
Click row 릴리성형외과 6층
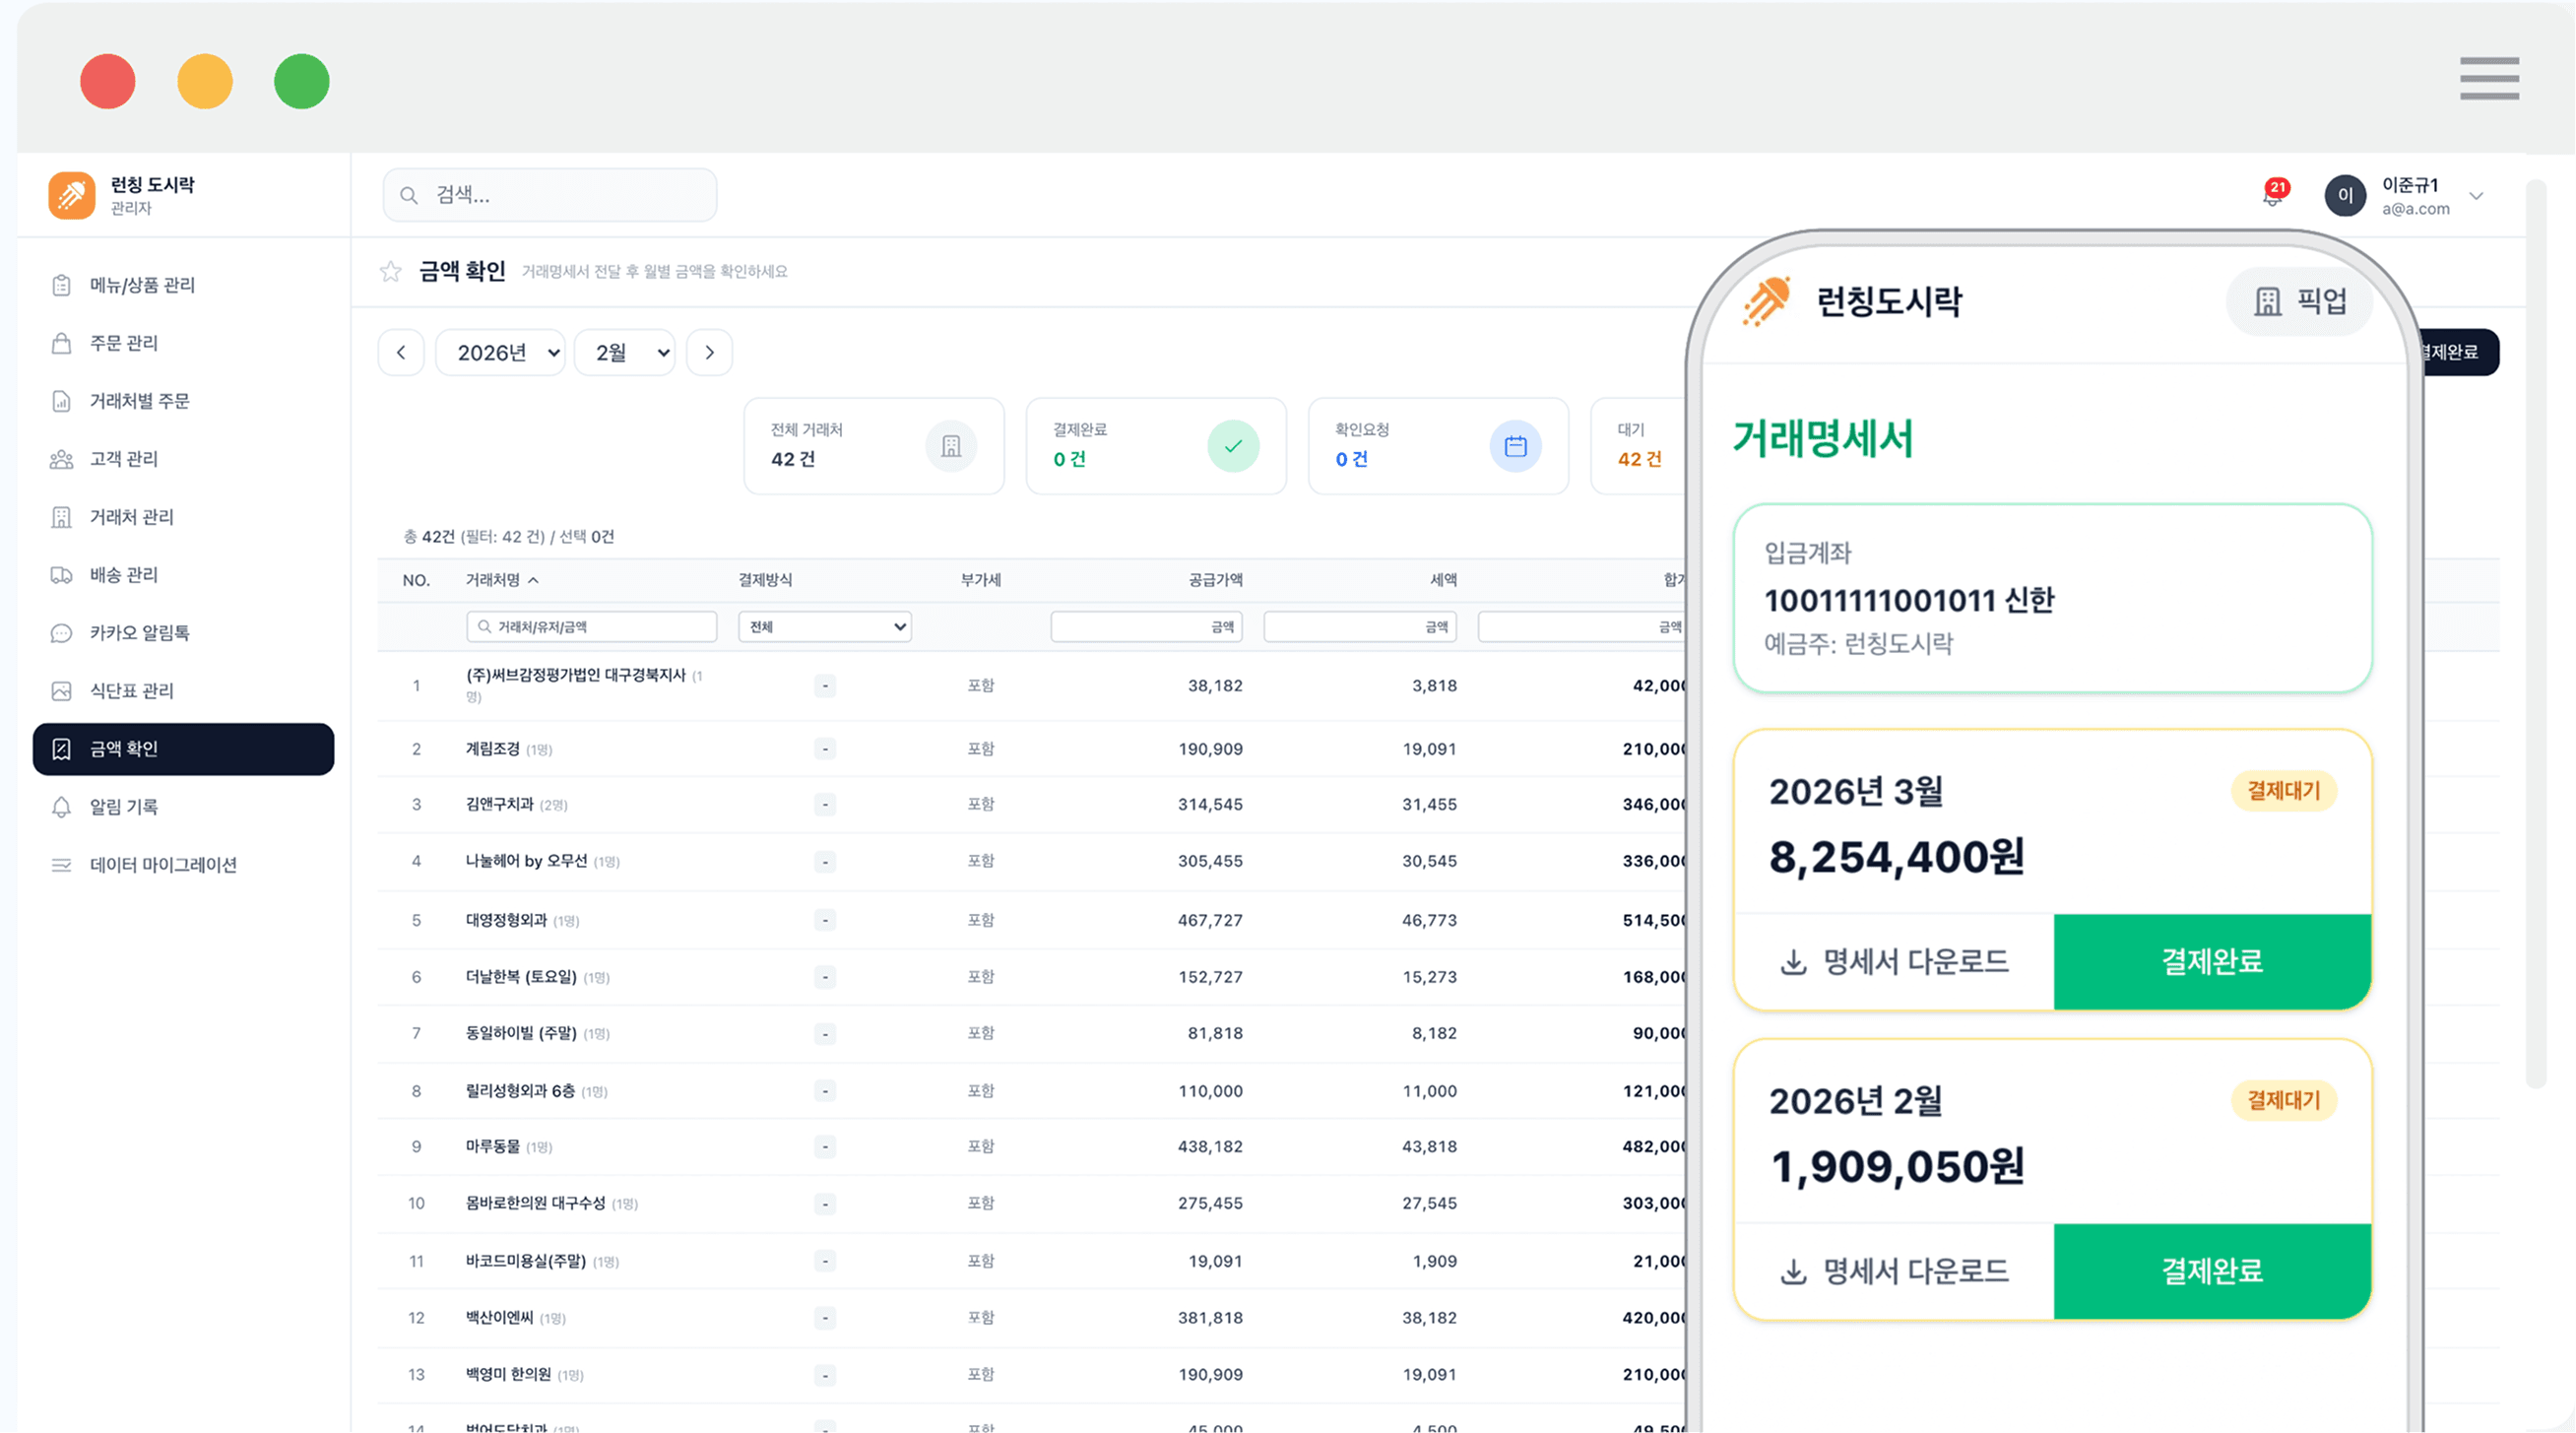(x=1032, y=1091)
